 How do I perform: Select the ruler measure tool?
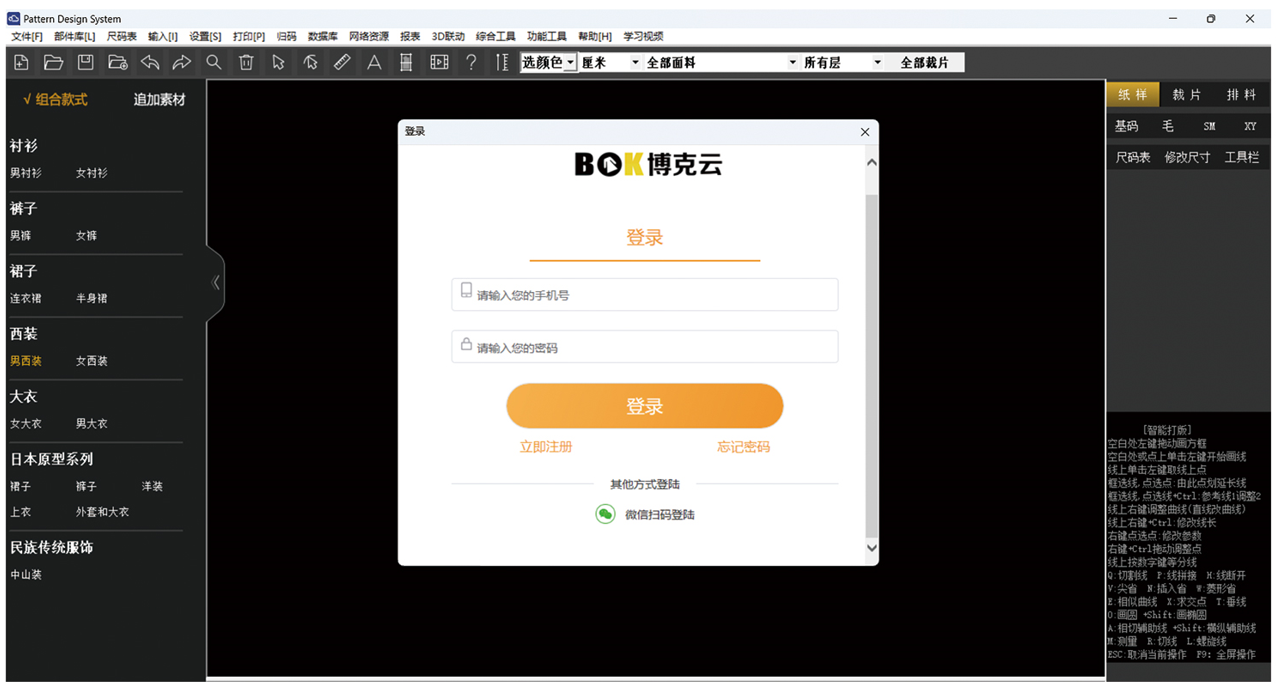[x=342, y=62]
